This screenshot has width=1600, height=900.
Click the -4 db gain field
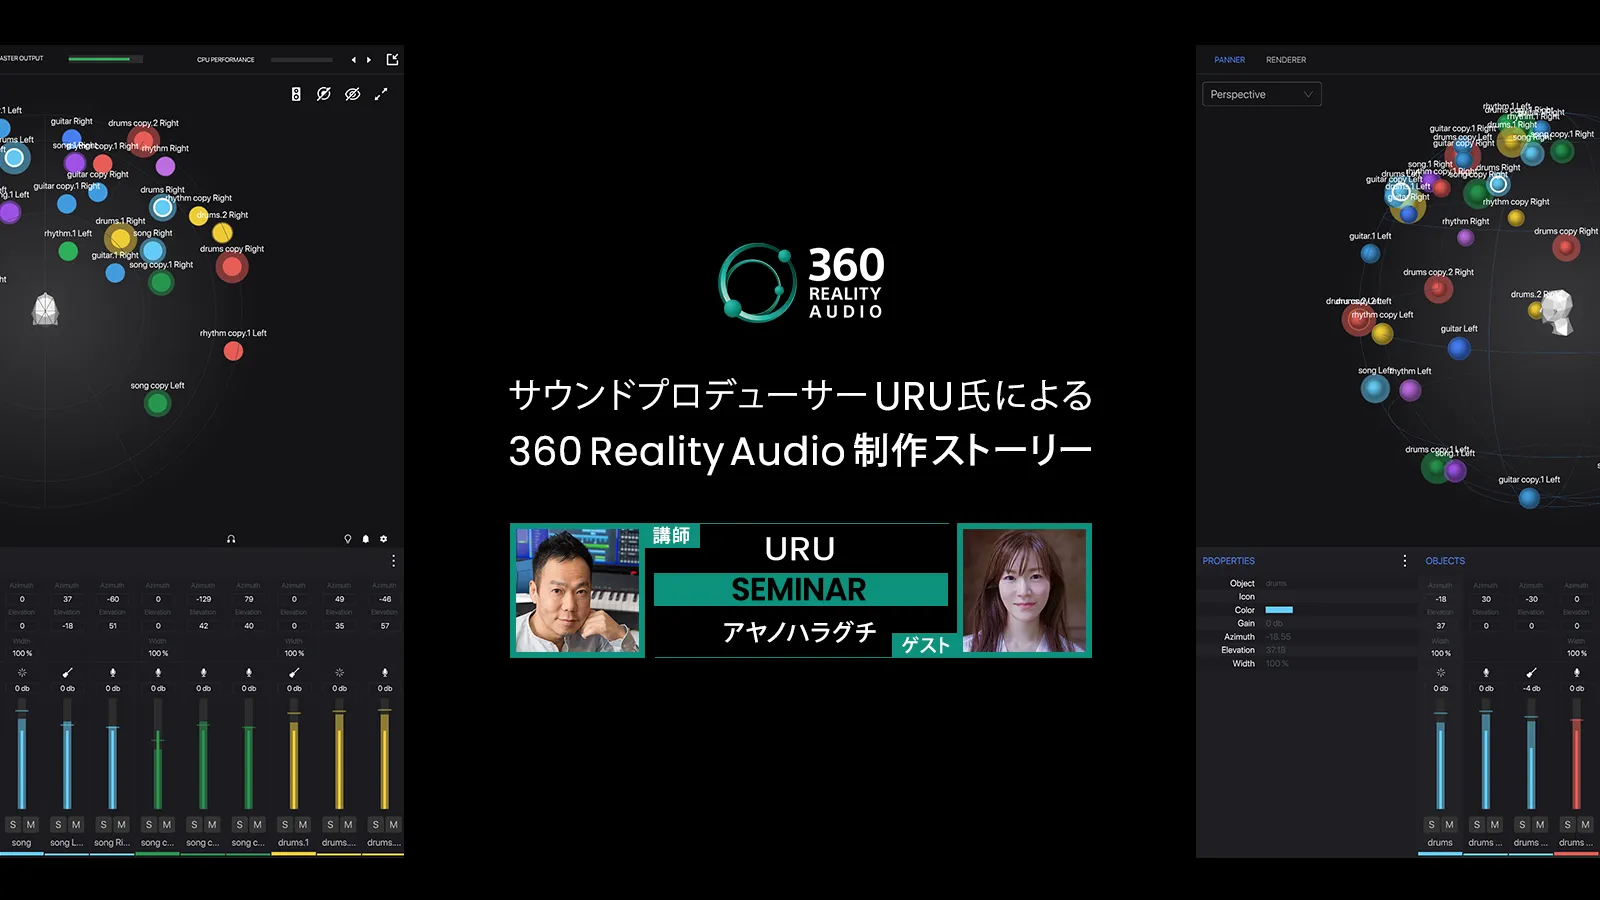[x=1531, y=688]
